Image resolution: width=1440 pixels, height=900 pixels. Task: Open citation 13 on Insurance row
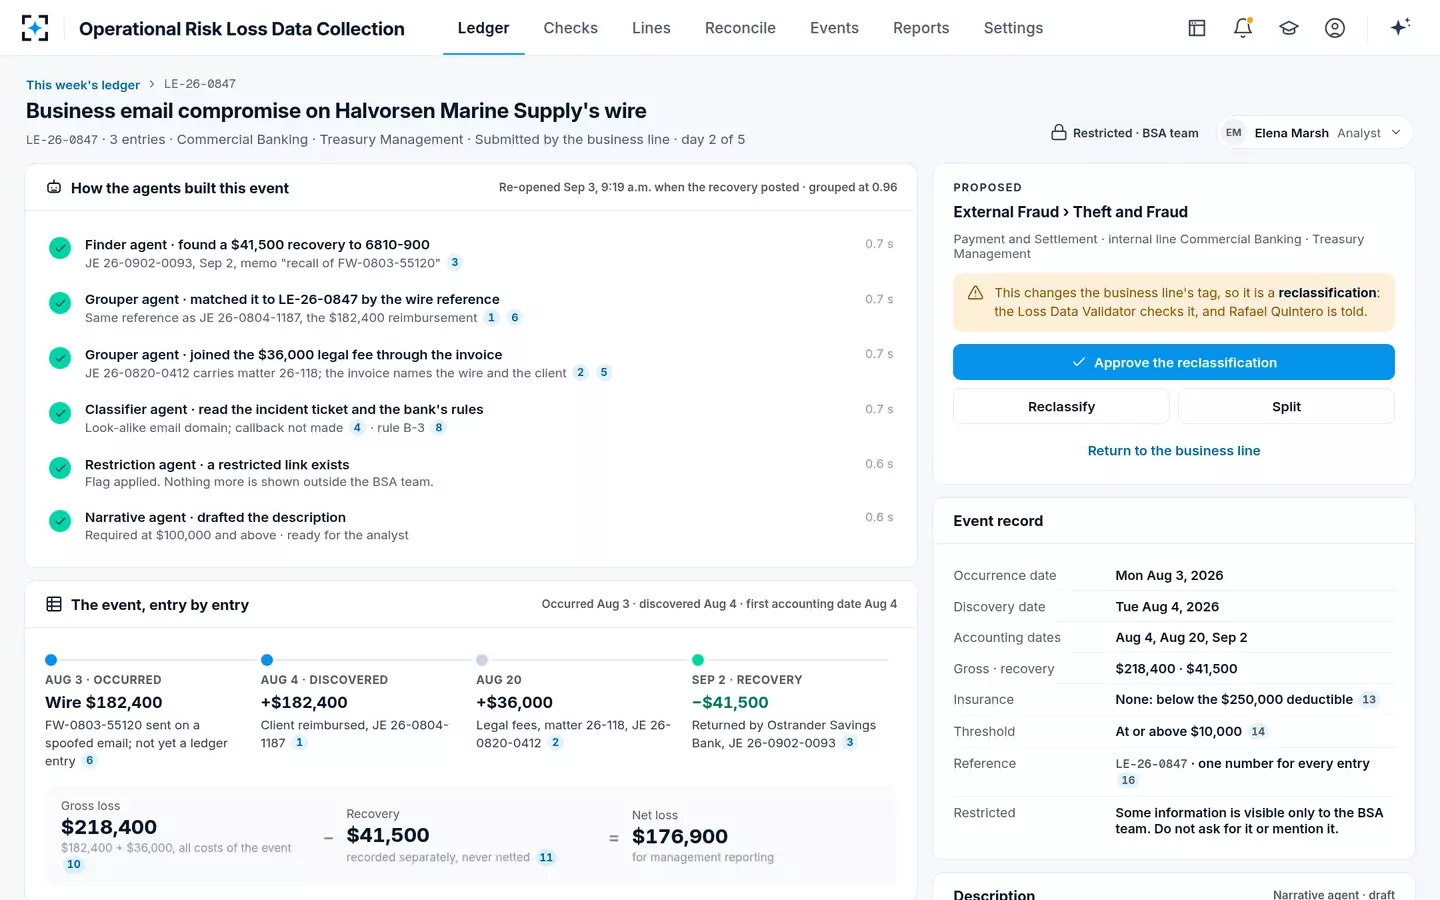point(1369,700)
